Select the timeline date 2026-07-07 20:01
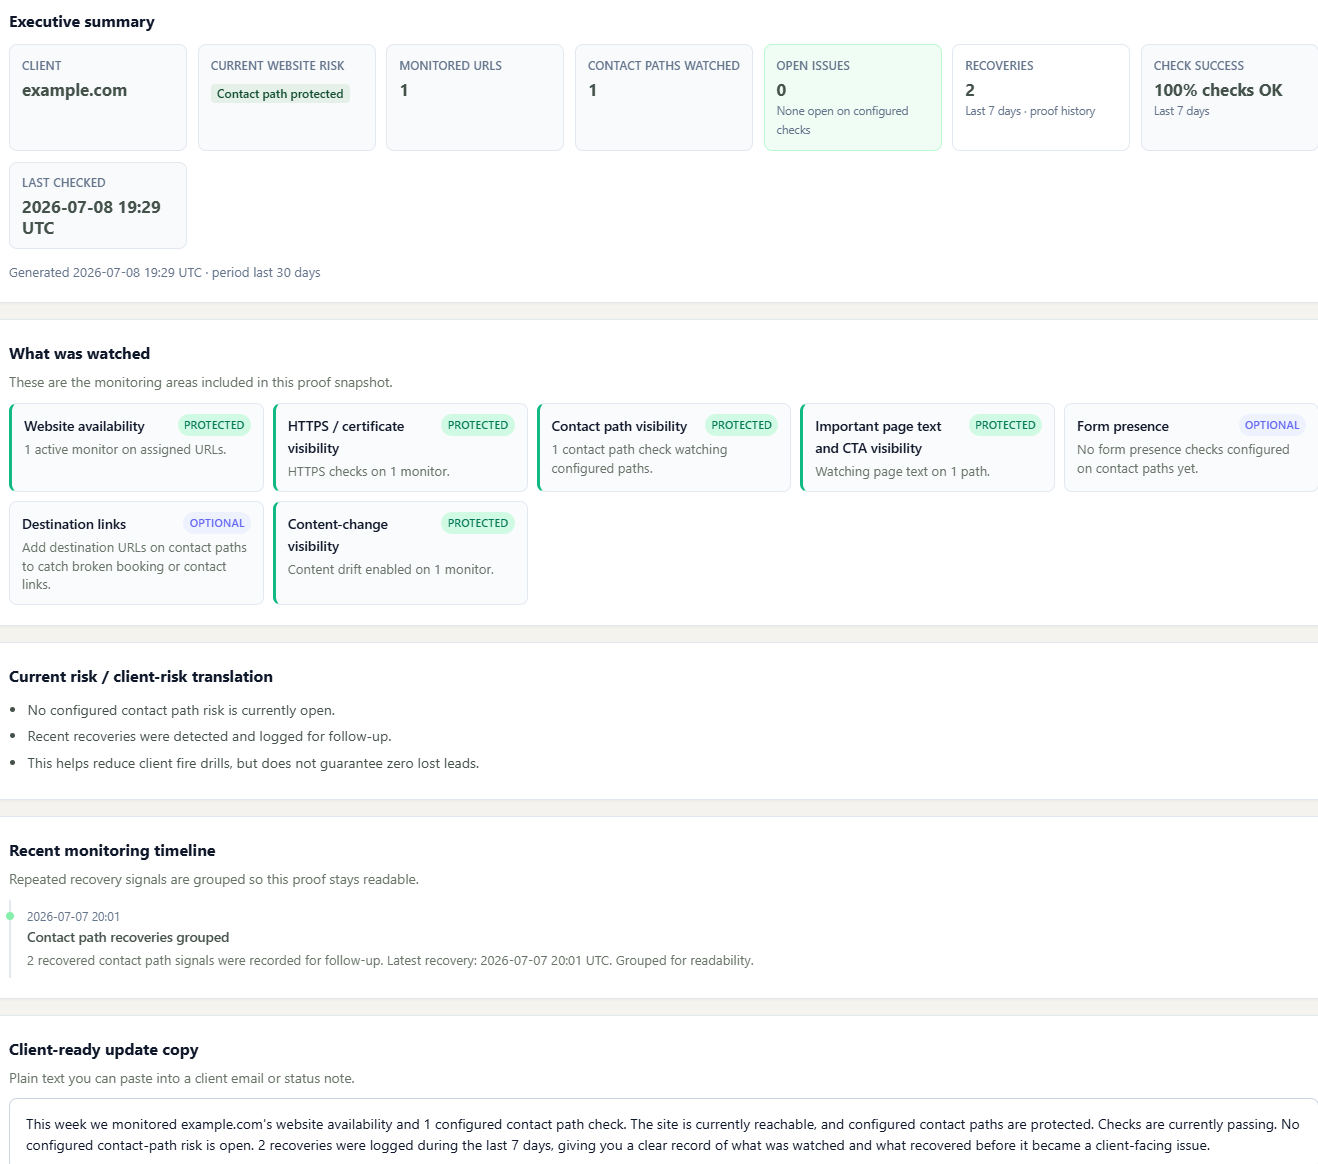Screen dimensions: 1318x1164 pos(73,917)
